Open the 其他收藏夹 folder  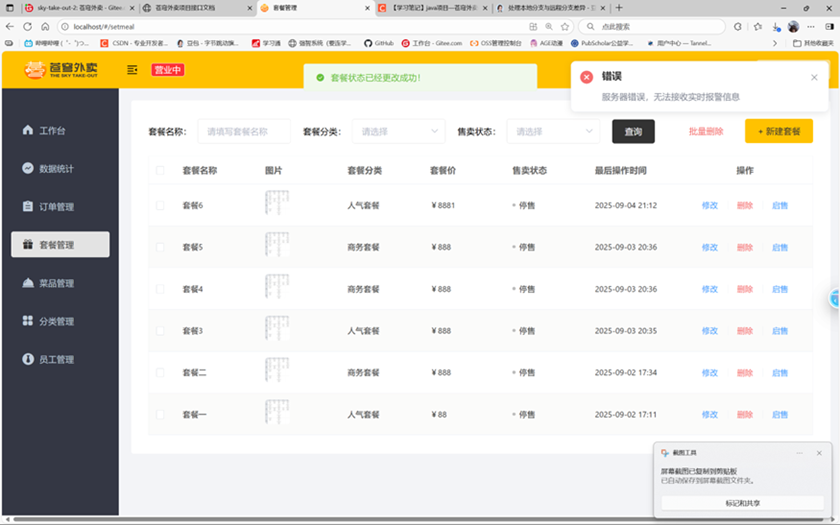813,43
